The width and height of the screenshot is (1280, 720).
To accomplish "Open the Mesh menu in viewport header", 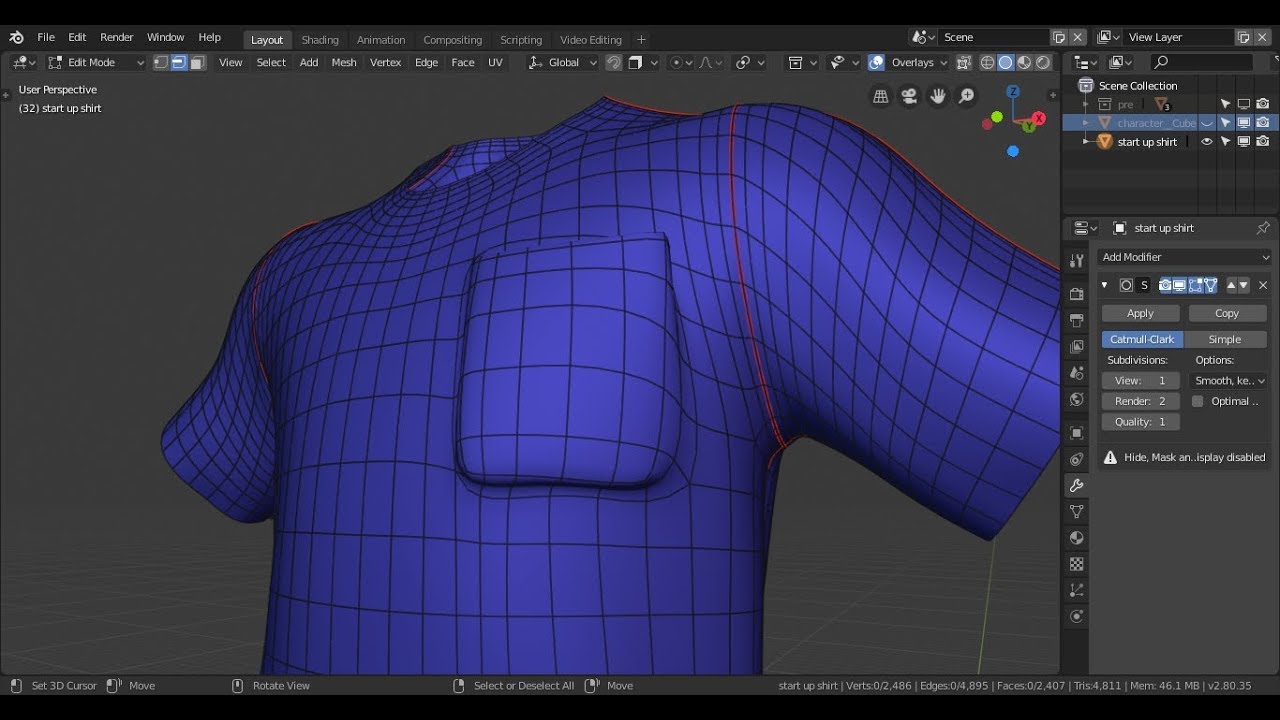I will tap(344, 62).
